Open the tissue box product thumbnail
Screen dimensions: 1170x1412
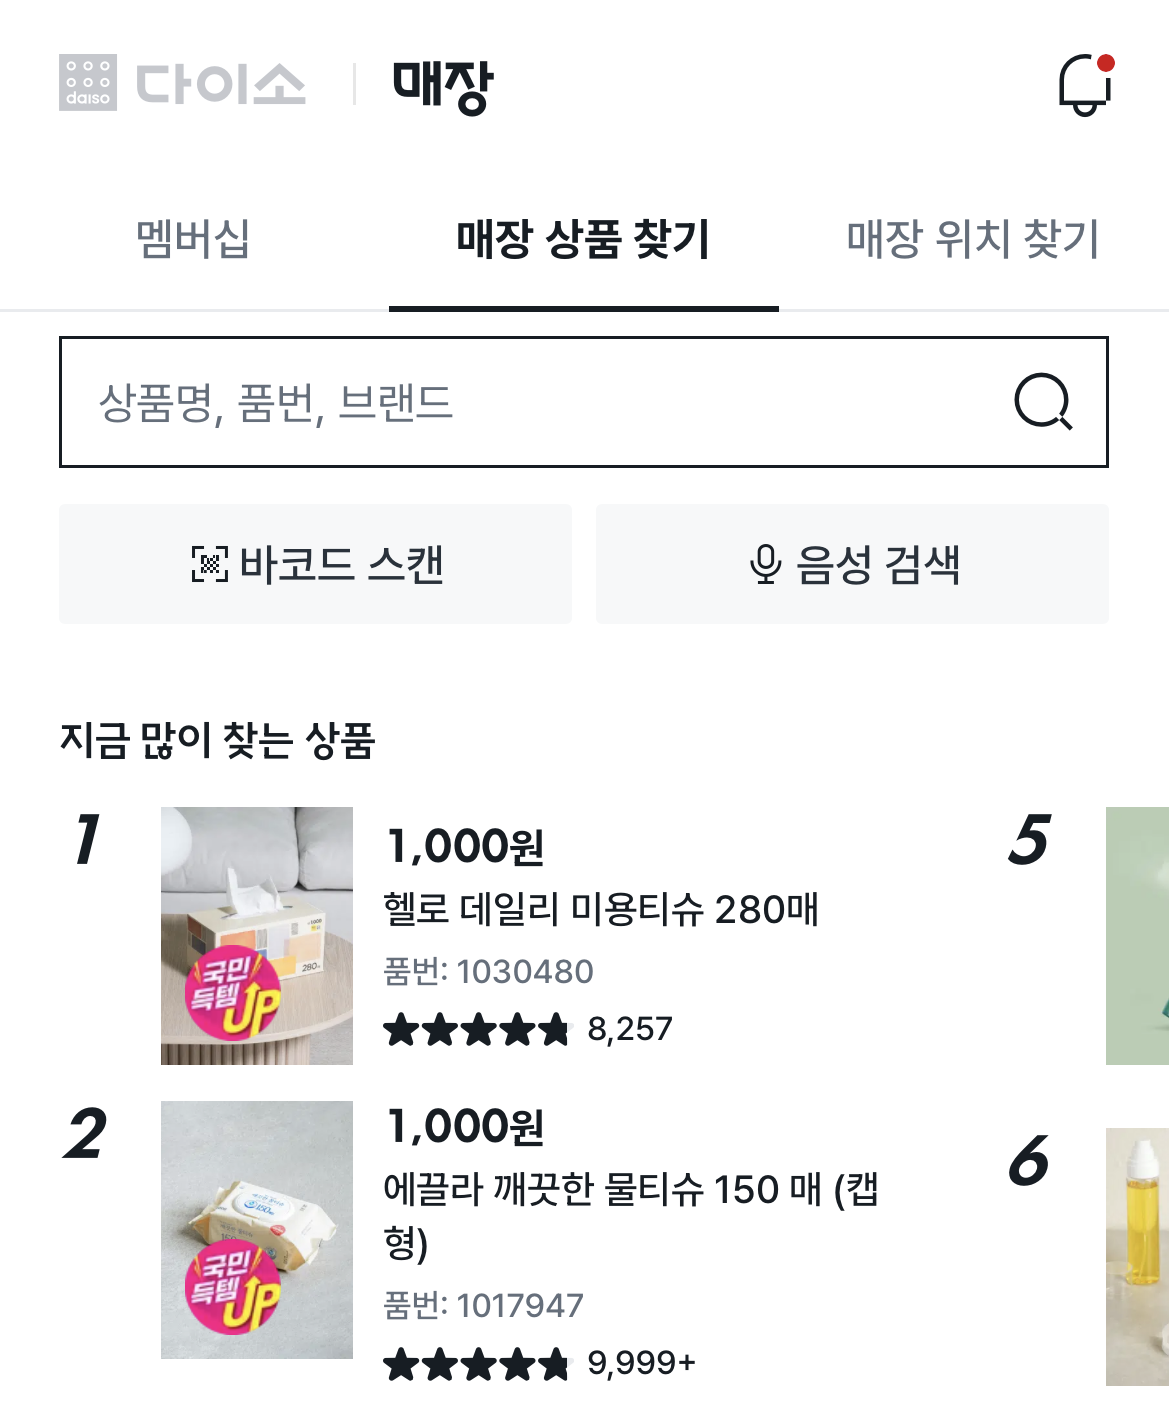click(x=257, y=935)
